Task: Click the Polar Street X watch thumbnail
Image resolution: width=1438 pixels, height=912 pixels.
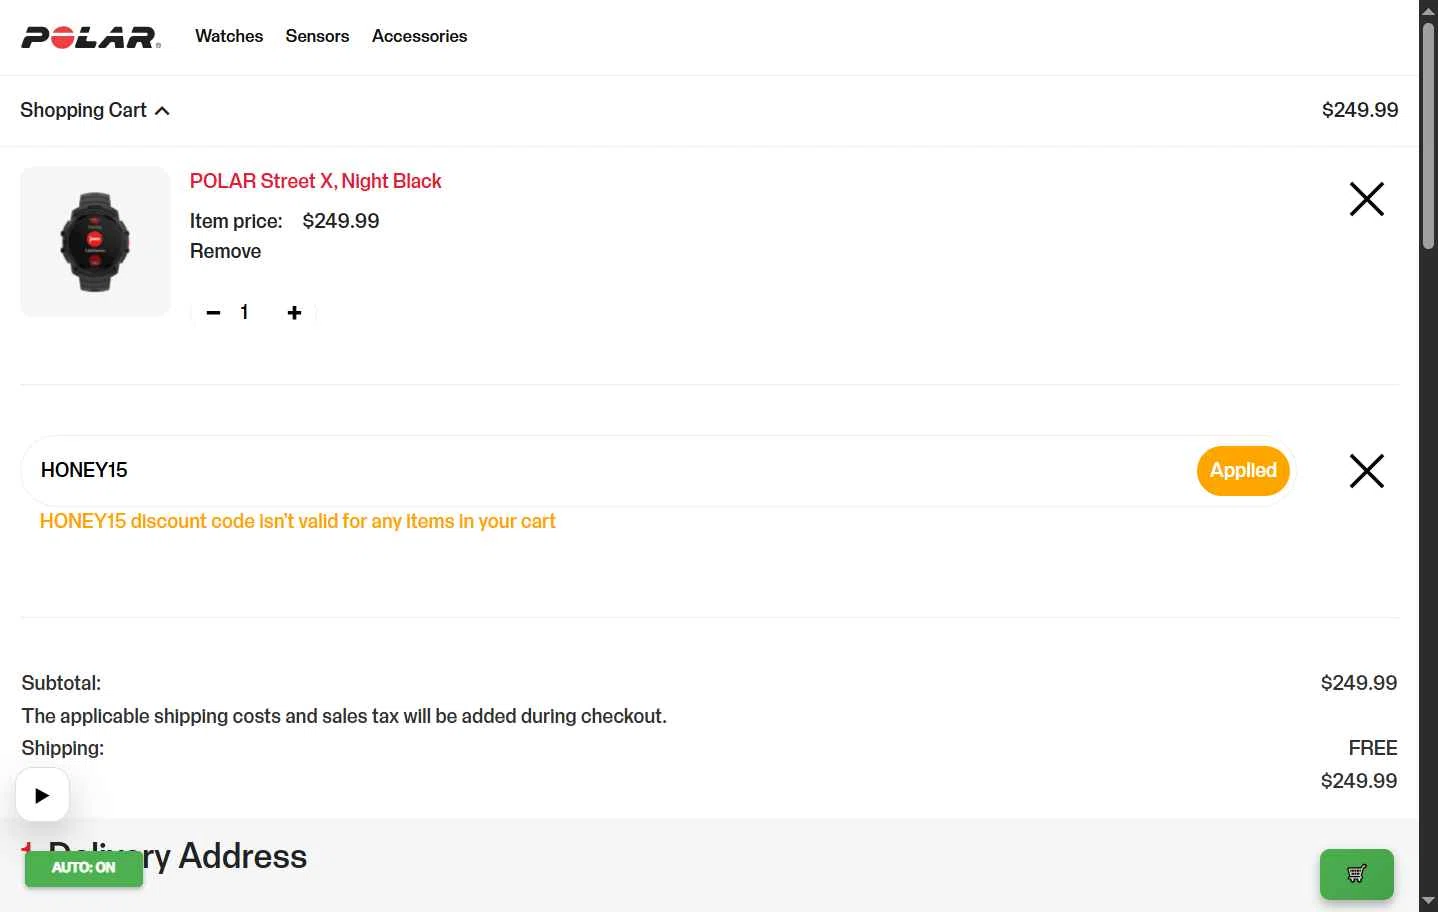Action: coord(96,242)
